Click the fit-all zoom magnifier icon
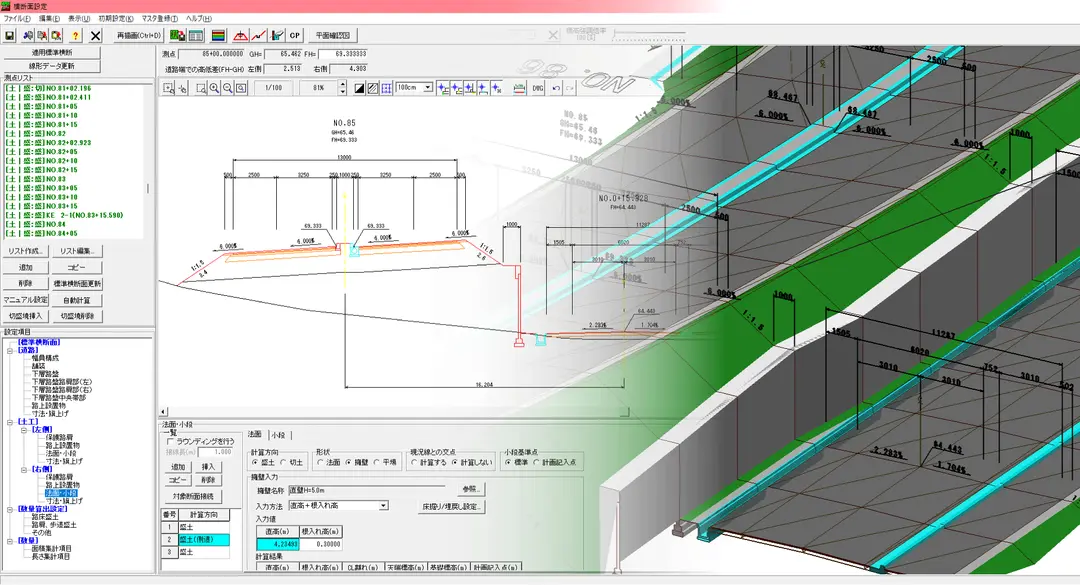Viewport: 1080px width, 585px height. [240, 88]
